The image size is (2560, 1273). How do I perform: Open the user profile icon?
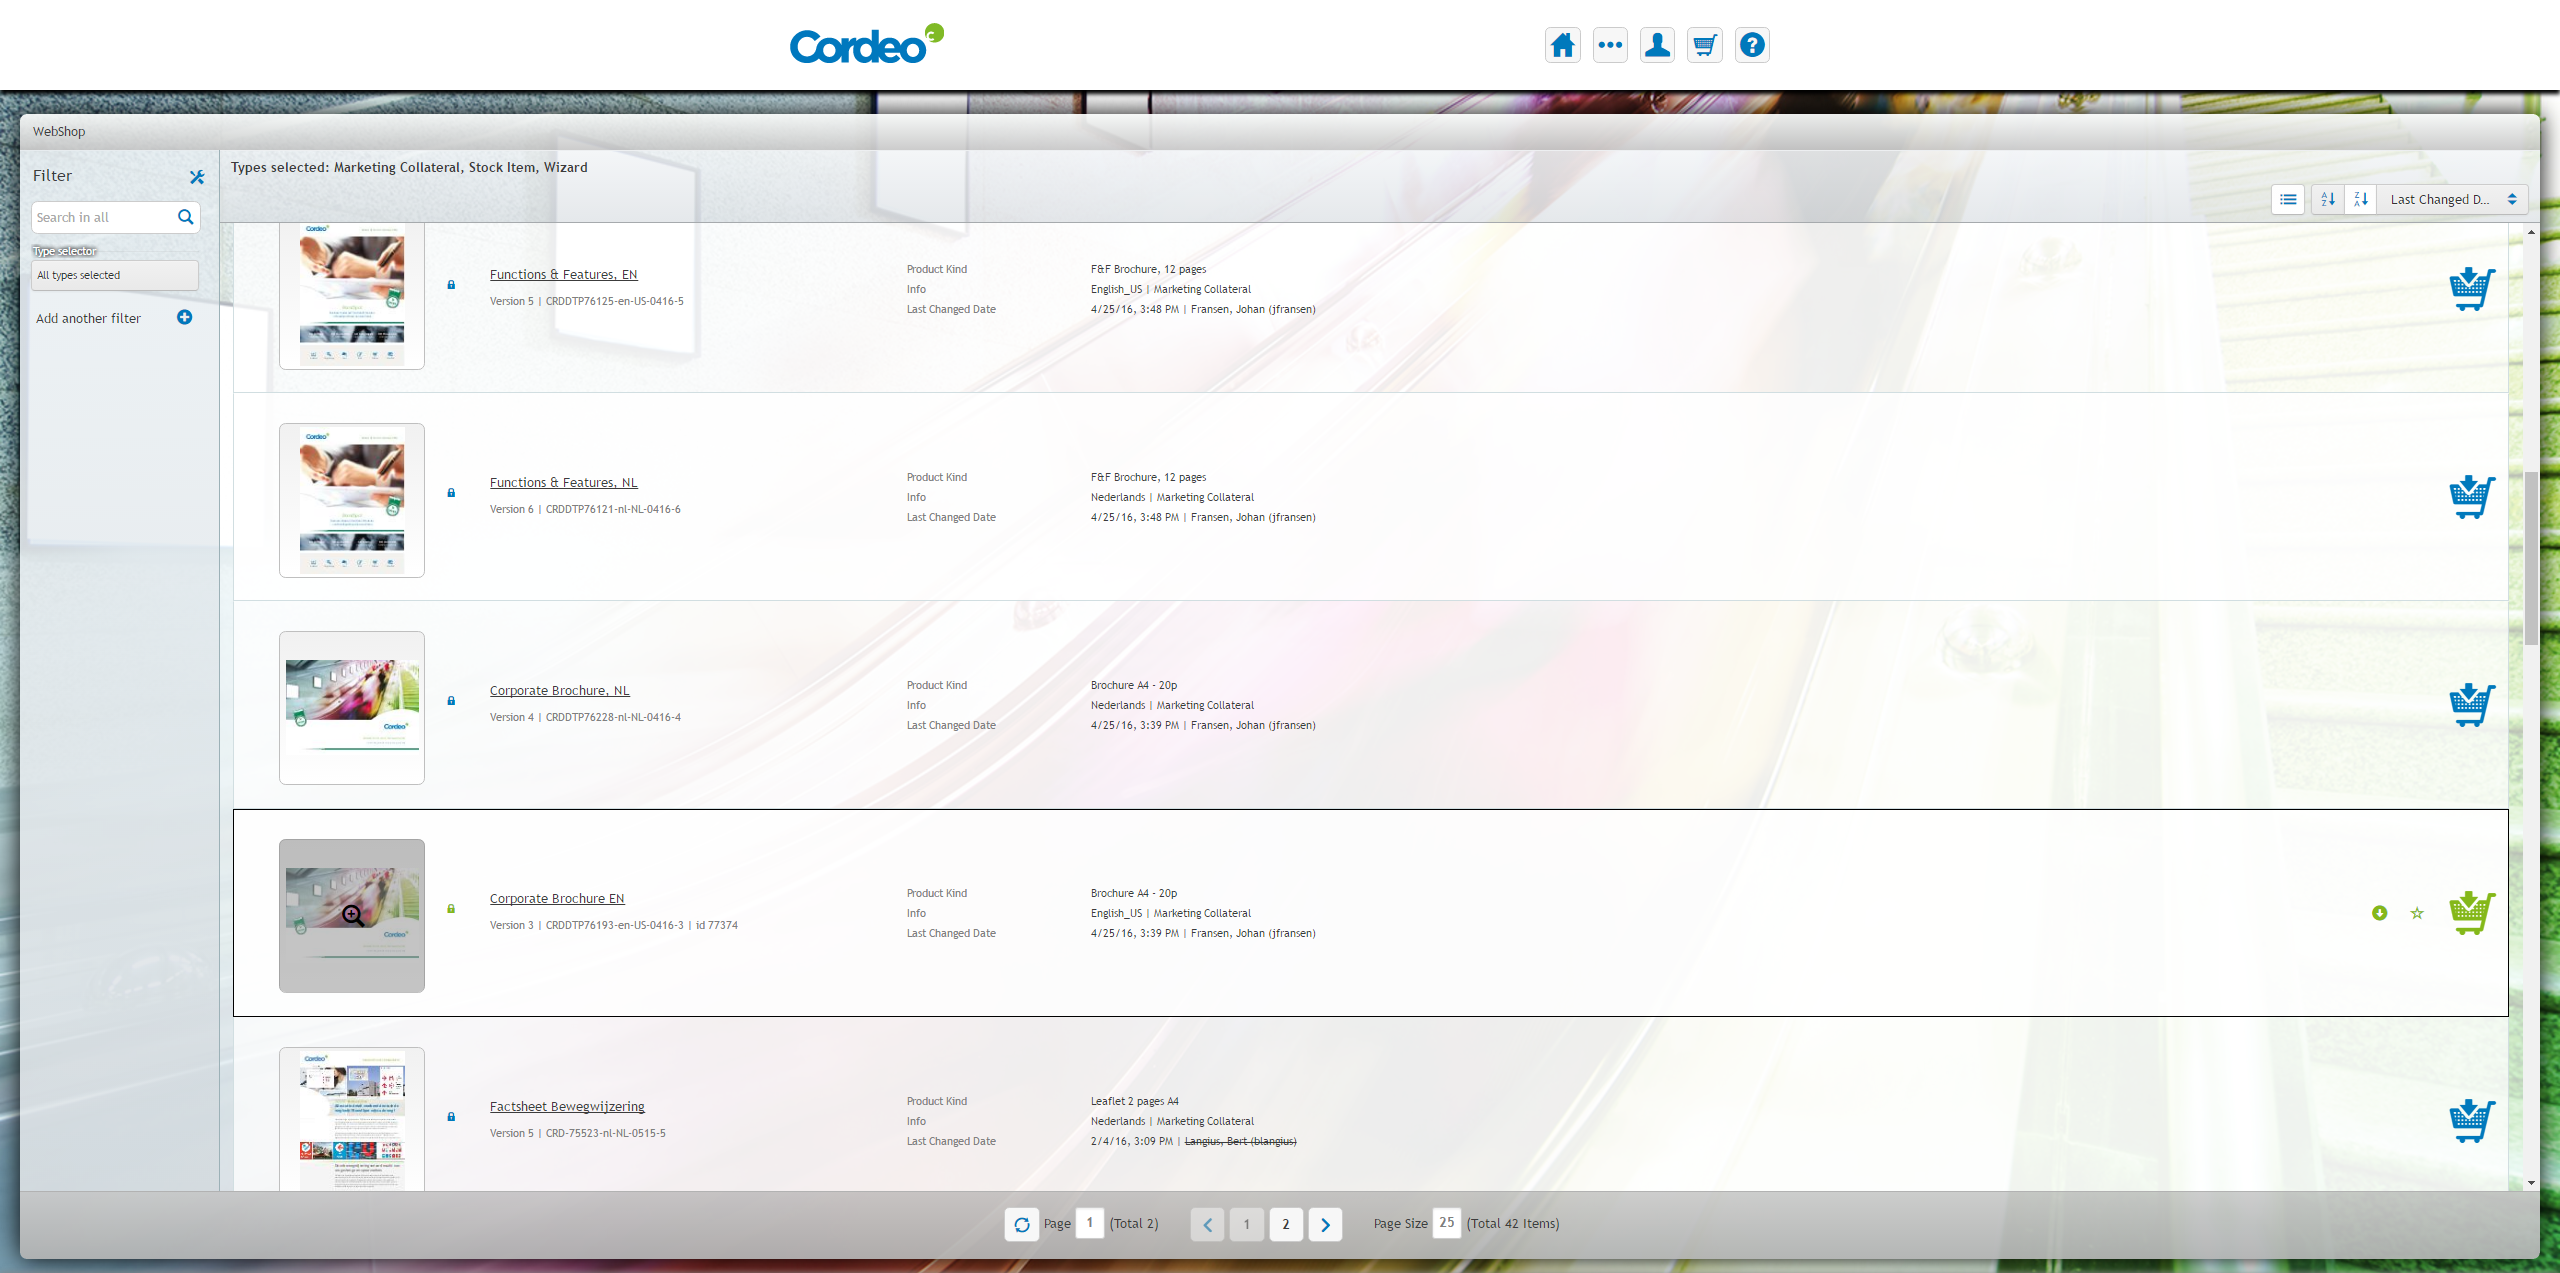point(1657,45)
